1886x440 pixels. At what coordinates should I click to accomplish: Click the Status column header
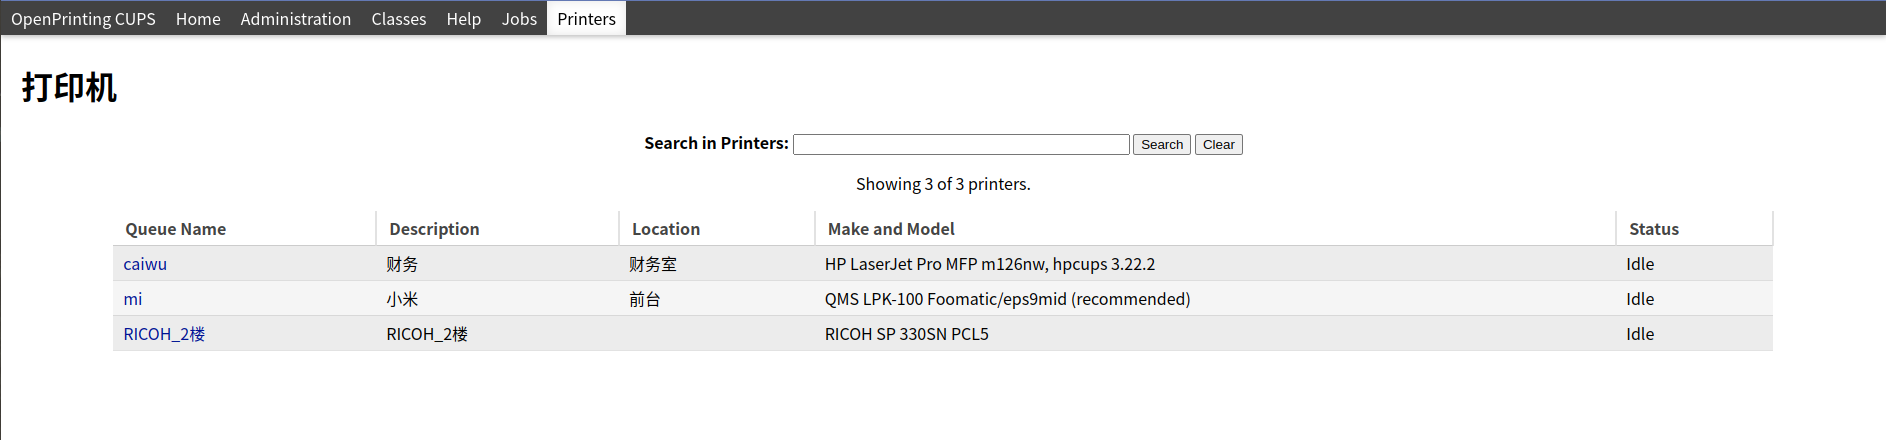(x=1654, y=229)
